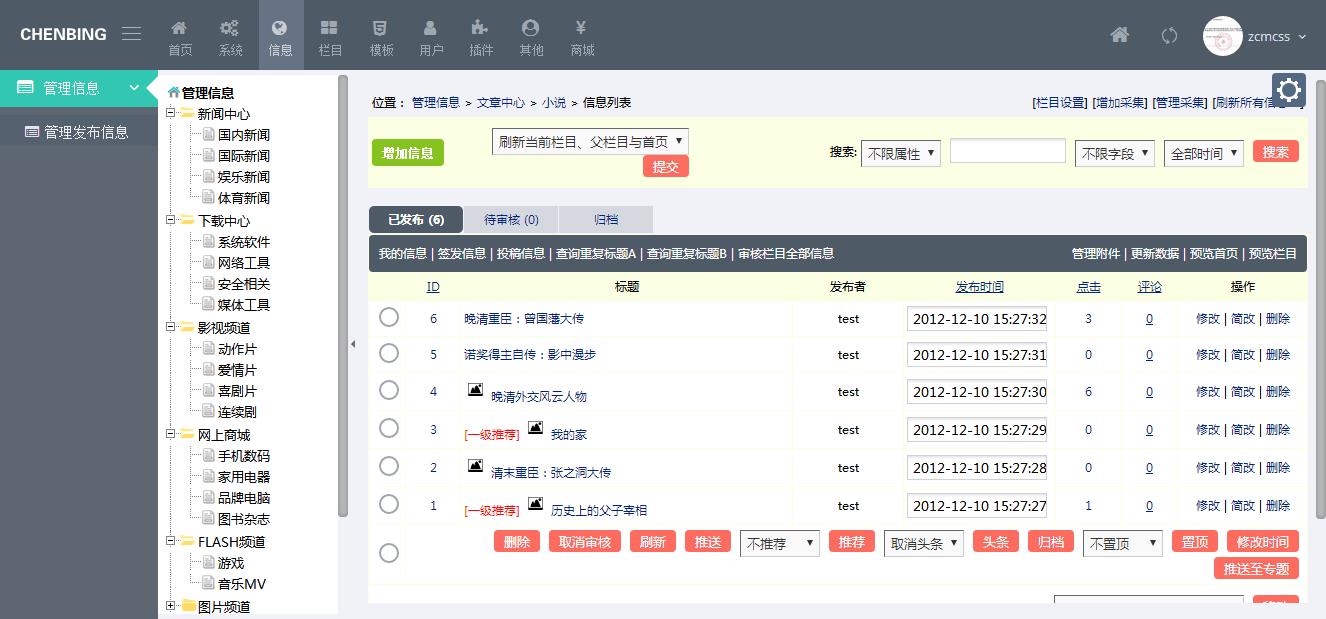Click the 管理发布信息 sidebar icon
This screenshot has height=619, width=1326.
click(32, 131)
